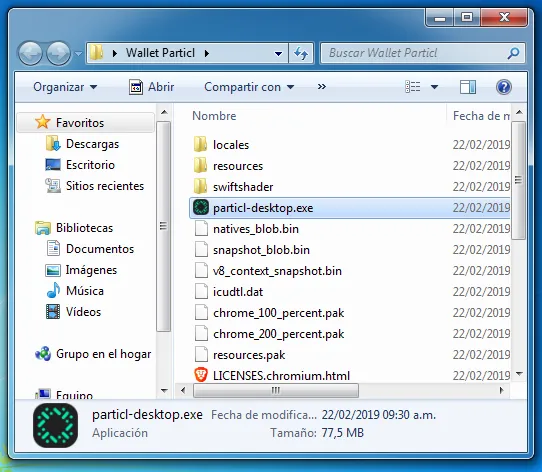Screen dimensions: 542x472
Task: Click the horizontal scrollbar thumb
Action: click(x=276, y=391)
